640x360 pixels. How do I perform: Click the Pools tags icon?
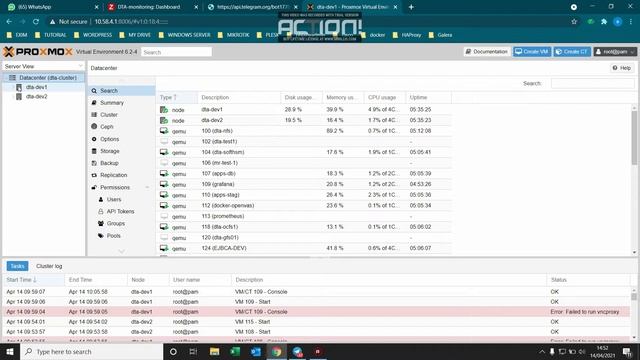tap(100, 236)
